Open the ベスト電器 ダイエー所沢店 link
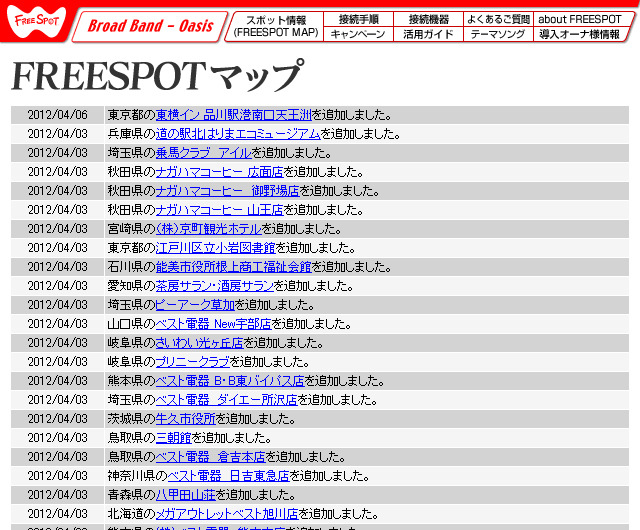The width and height of the screenshot is (640, 530). pyautogui.click(x=227, y=400)
